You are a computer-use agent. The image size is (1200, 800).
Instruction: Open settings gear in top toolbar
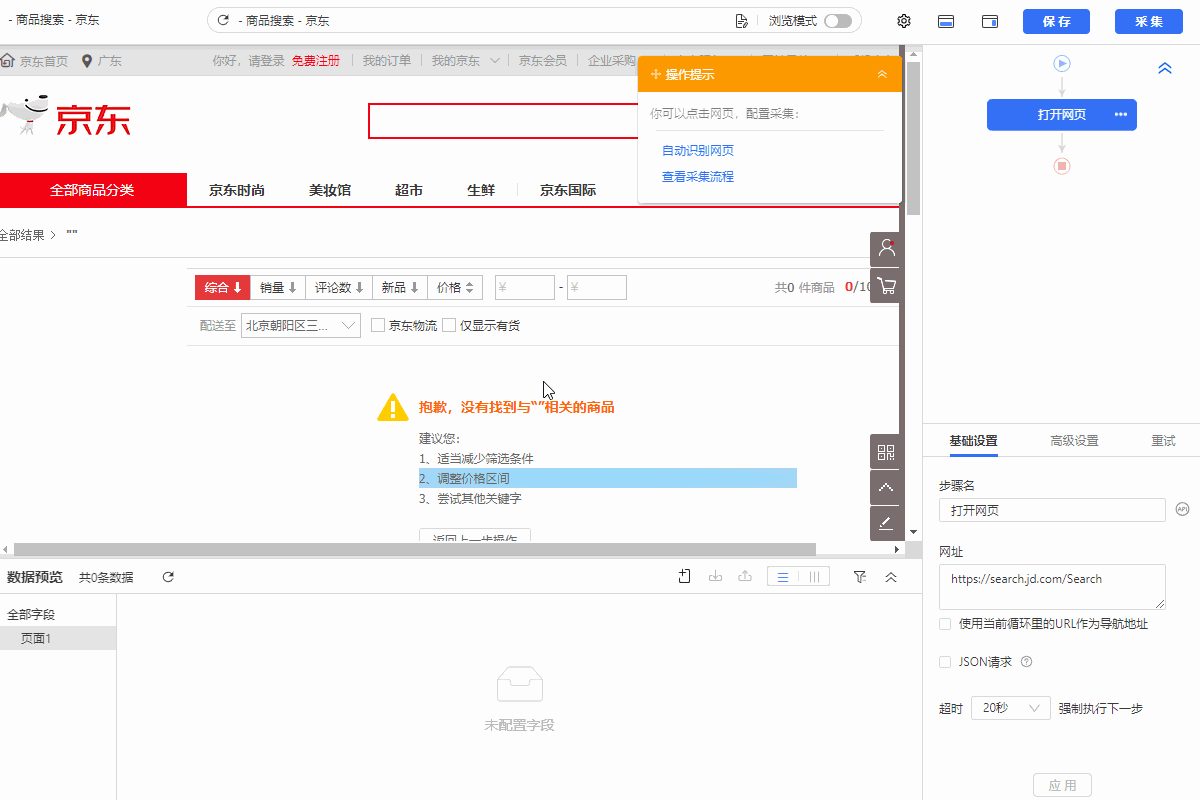[904, 21]
